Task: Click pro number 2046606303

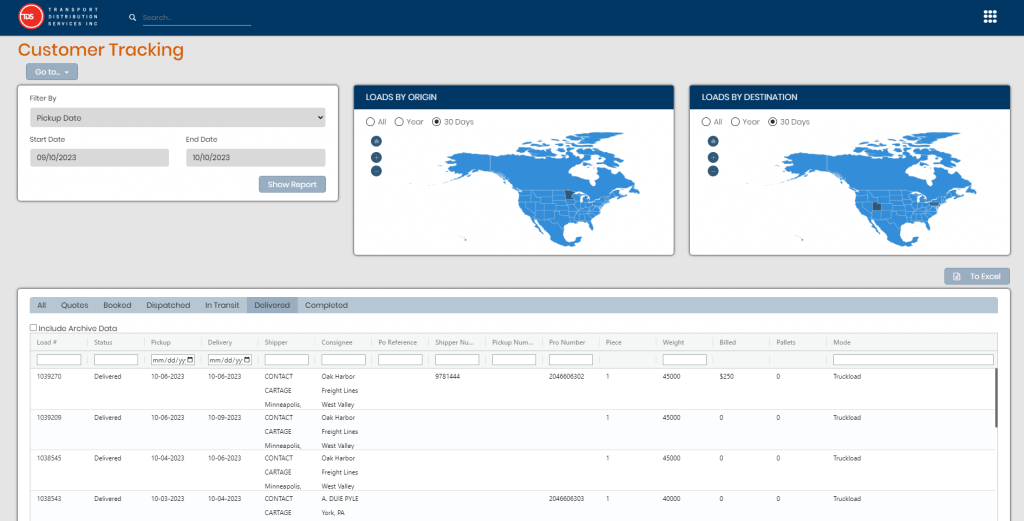Action: (566, 499)
